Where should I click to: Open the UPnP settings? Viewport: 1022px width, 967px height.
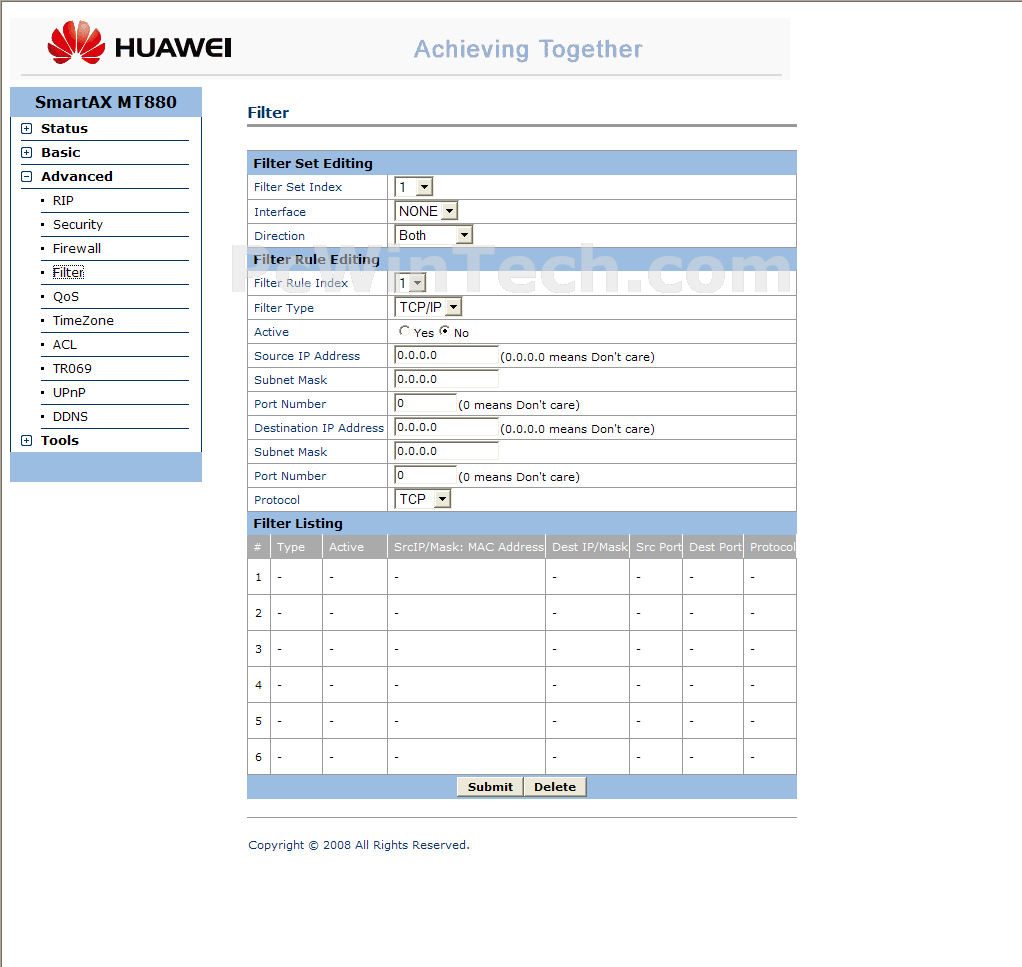coord(69,393)
